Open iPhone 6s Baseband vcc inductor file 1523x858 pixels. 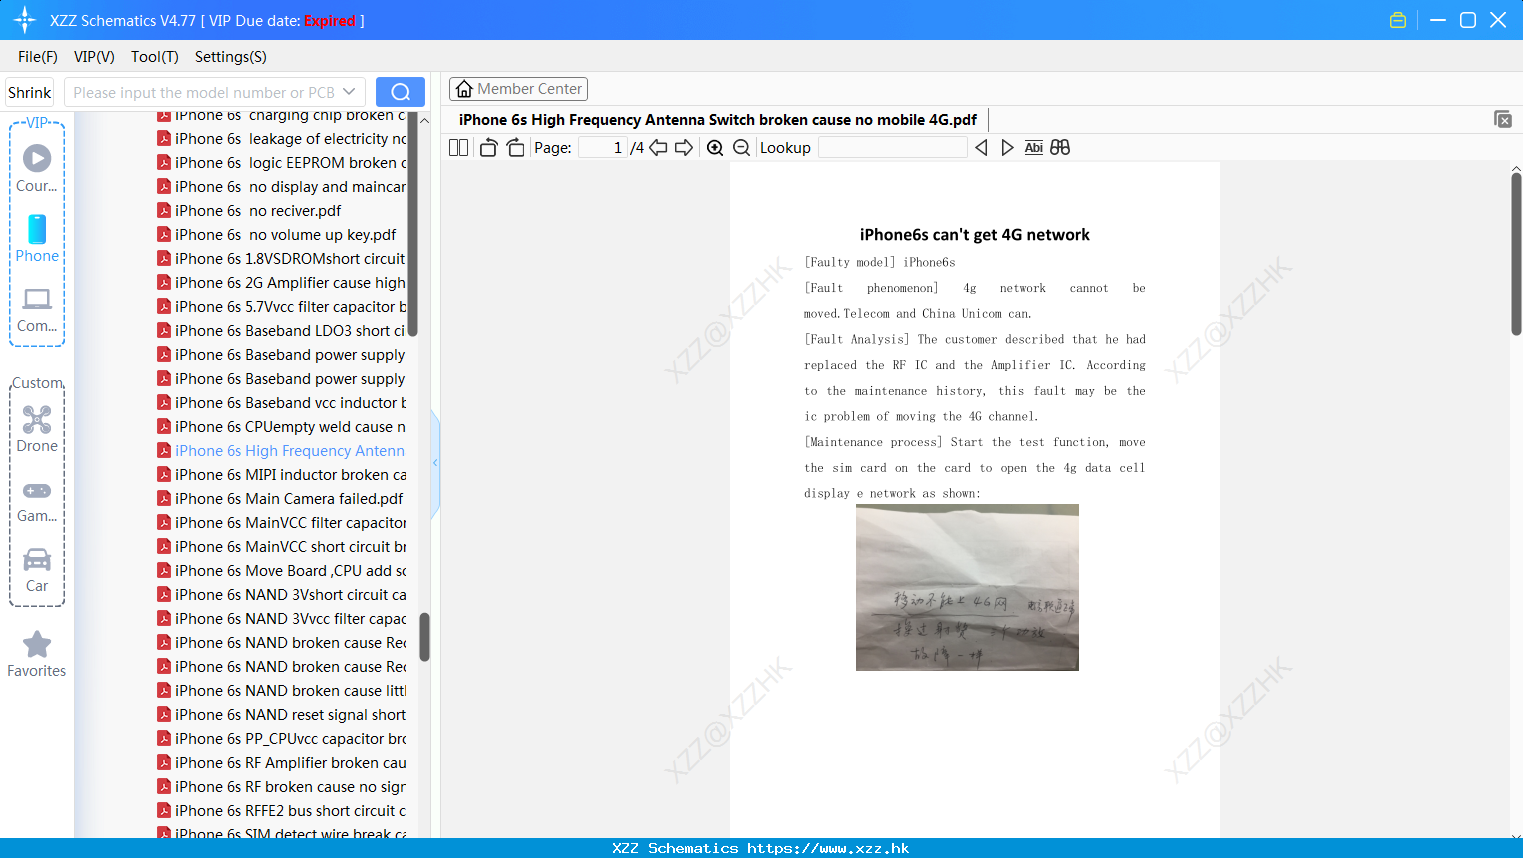[x=281, y=403]
